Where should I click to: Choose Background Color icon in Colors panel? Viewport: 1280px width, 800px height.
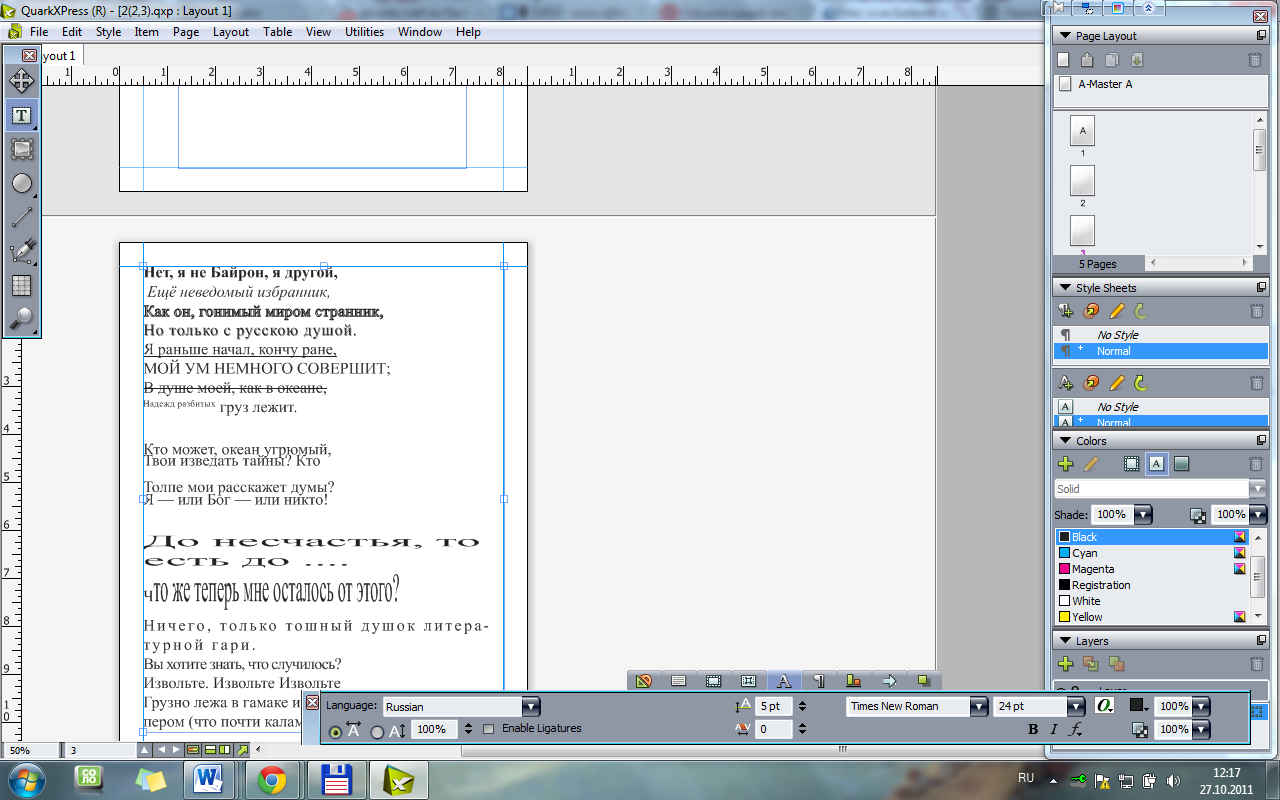tap(1182, 464)
